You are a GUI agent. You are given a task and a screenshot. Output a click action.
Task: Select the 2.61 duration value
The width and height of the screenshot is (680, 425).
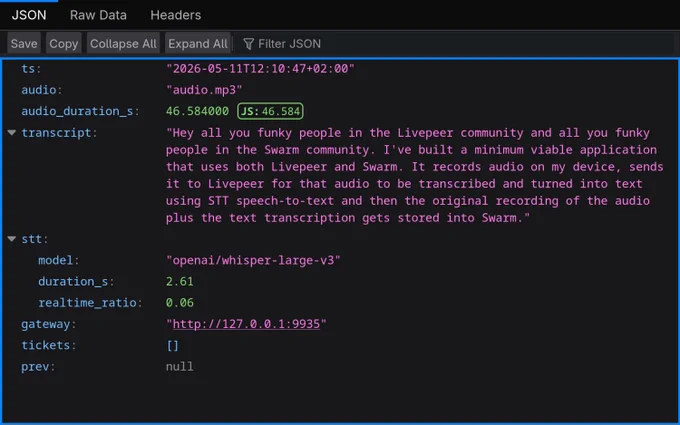click(180, 281)
